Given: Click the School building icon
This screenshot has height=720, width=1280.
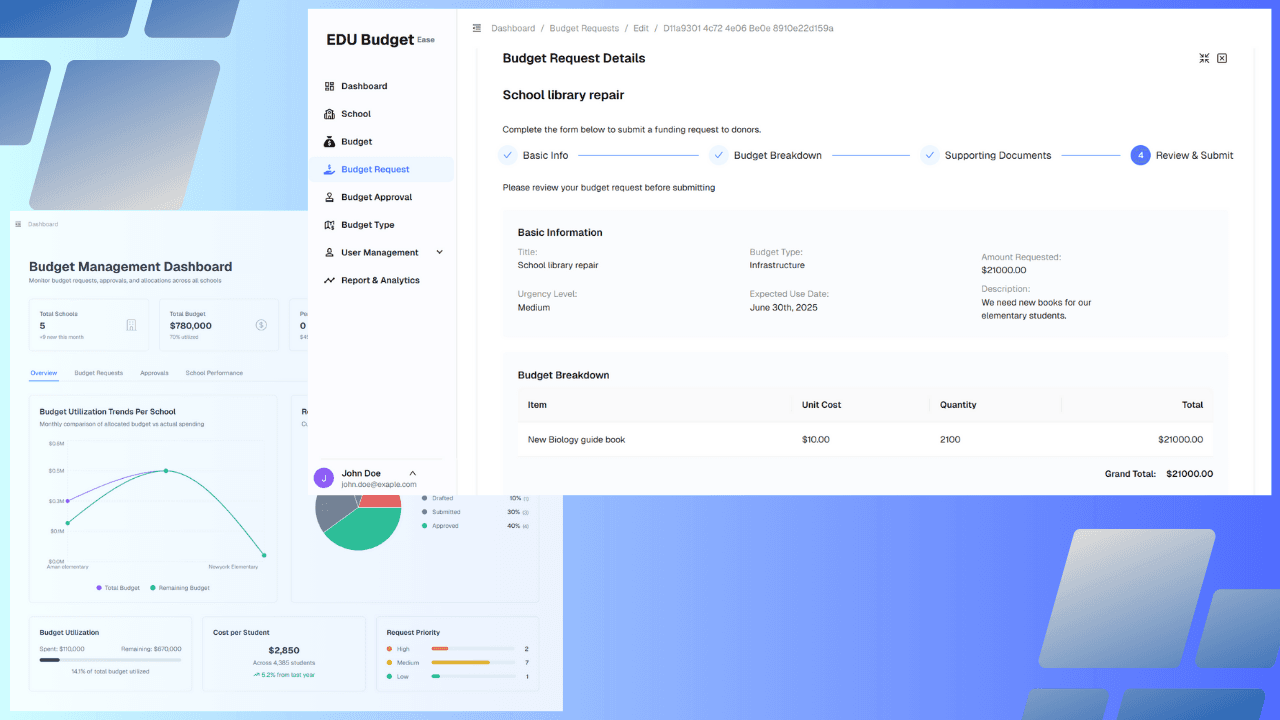Looking at the screenshot, I should point(329,114).
